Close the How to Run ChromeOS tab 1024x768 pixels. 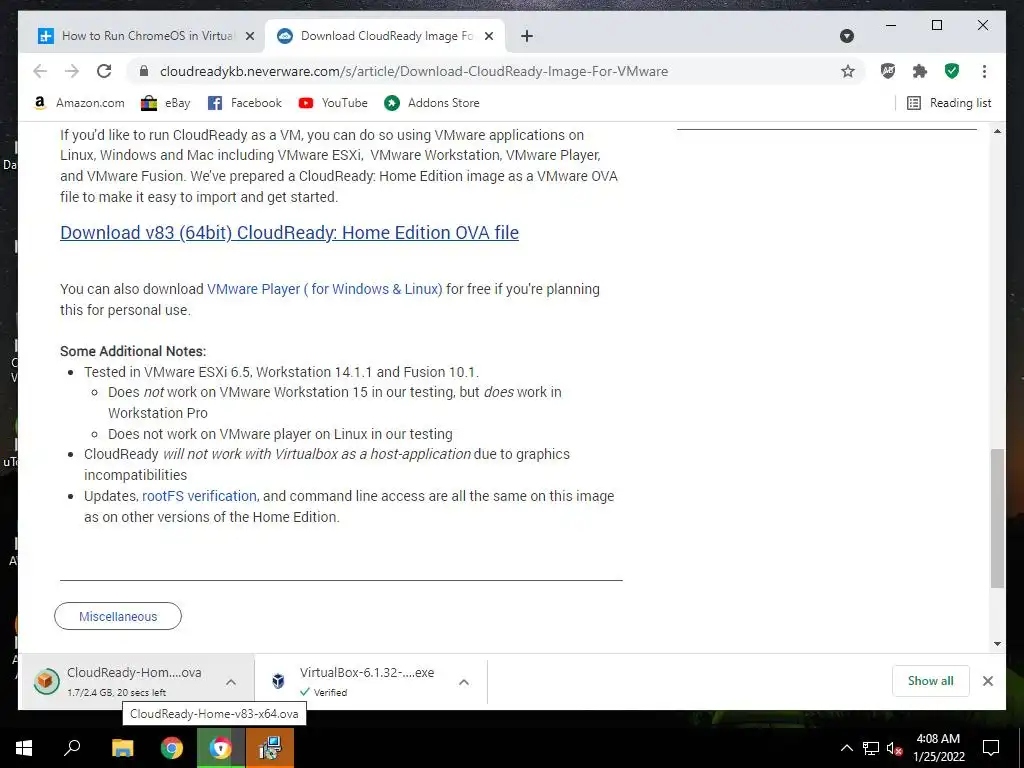pos(249,36)
